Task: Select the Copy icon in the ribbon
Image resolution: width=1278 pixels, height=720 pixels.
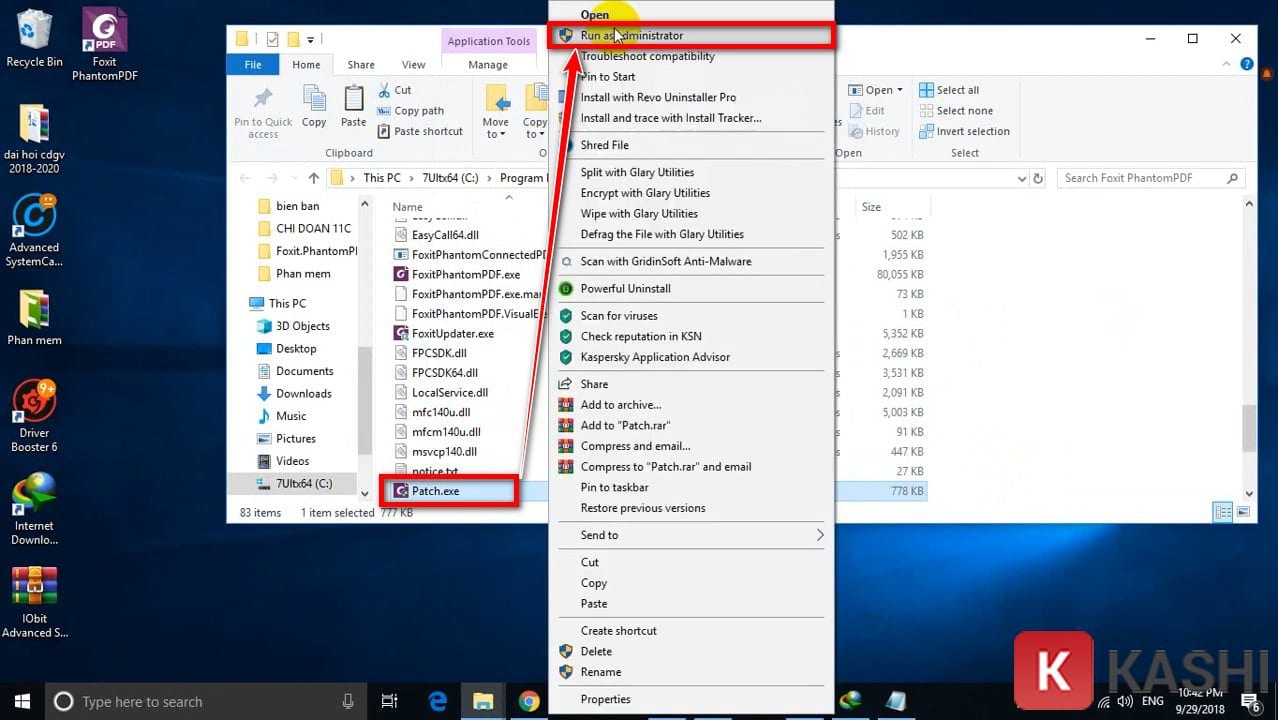Action: pyautogui.click(x=314, y=104)
